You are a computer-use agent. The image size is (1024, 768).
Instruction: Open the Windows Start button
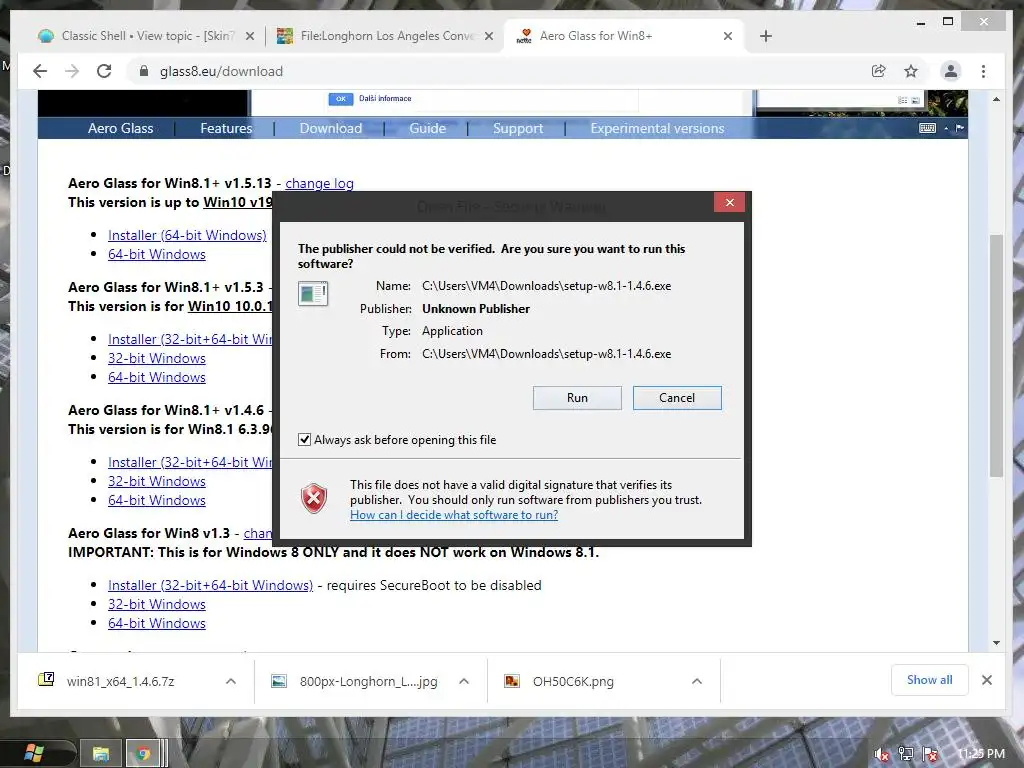click(x=33, y=754)
